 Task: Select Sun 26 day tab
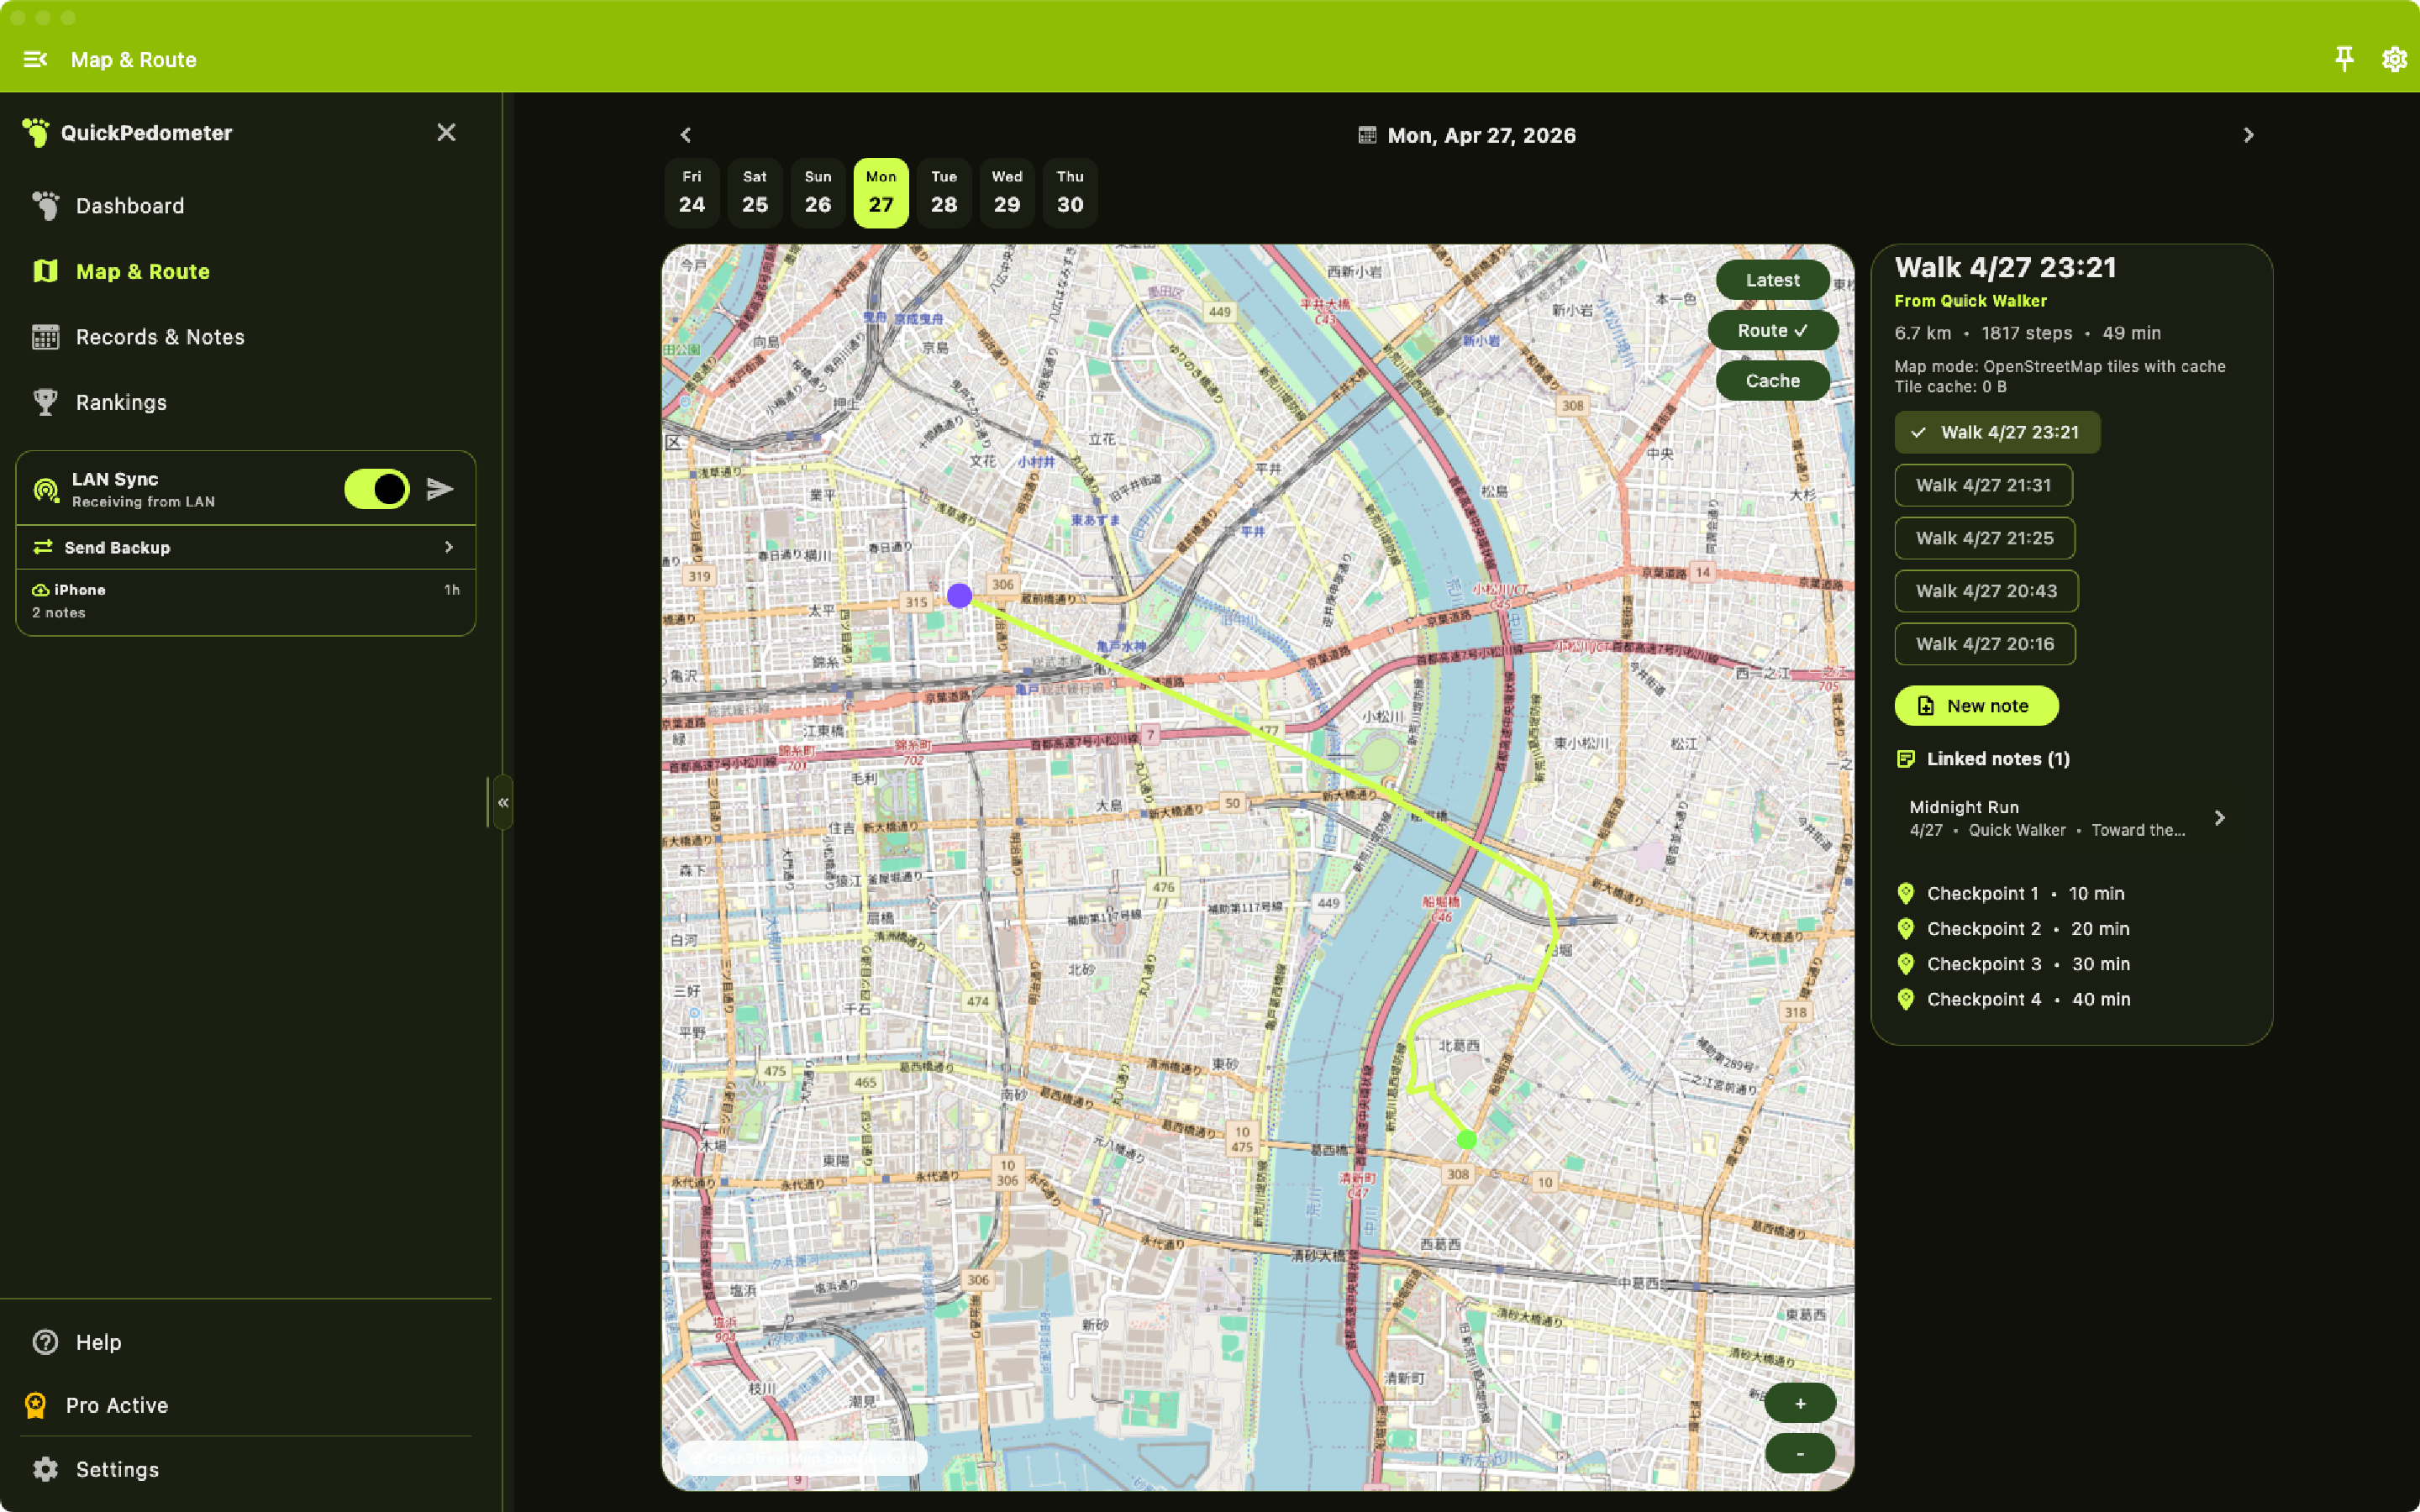(x=818, y=192)
